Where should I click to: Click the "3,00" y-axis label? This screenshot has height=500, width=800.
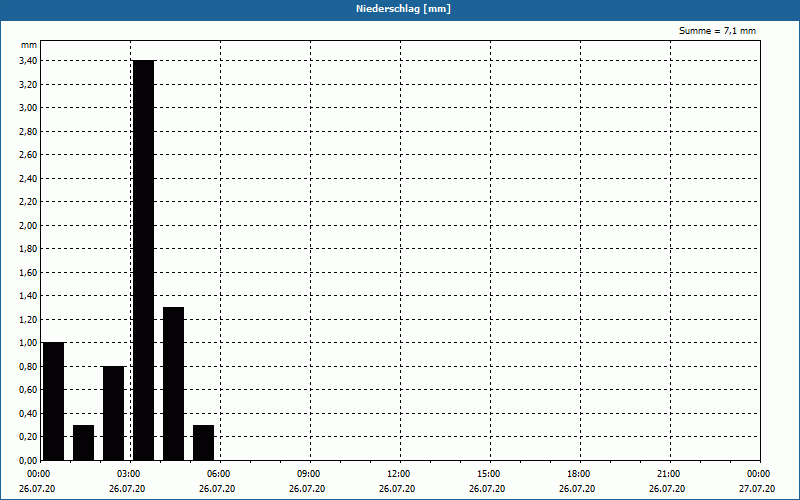(x=28, y=108)
